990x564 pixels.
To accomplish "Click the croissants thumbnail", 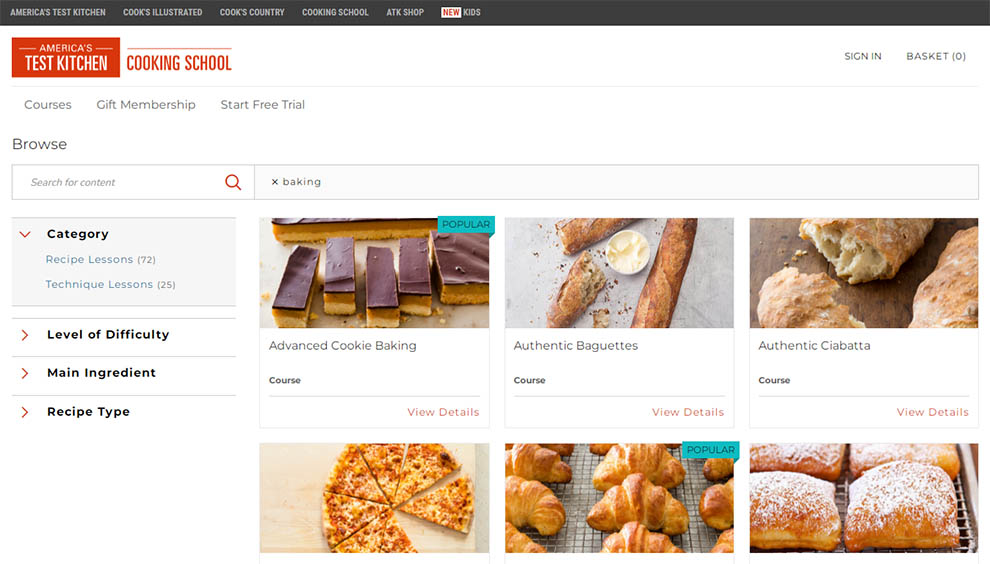I will tap(619, 498).
